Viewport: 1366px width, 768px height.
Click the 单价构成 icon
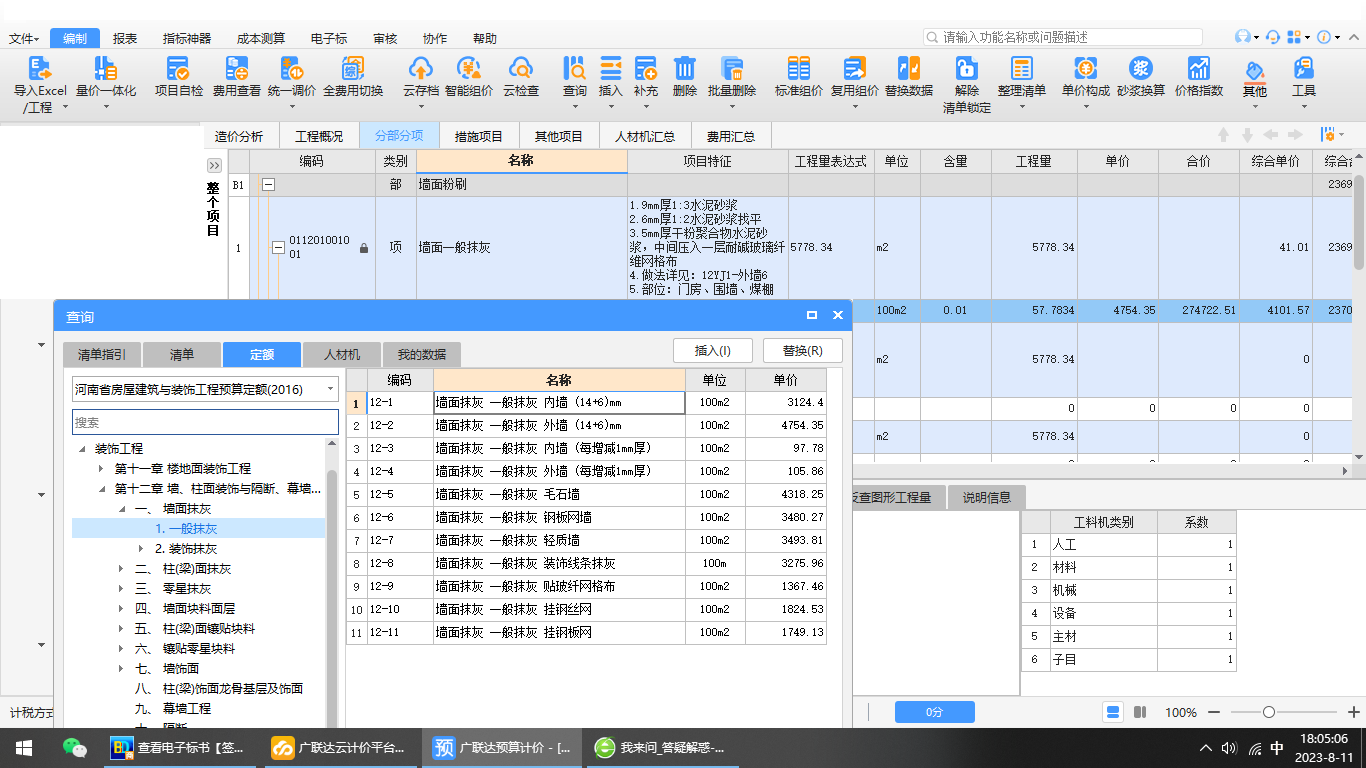pyautogui.click(x=1086, y=68)
